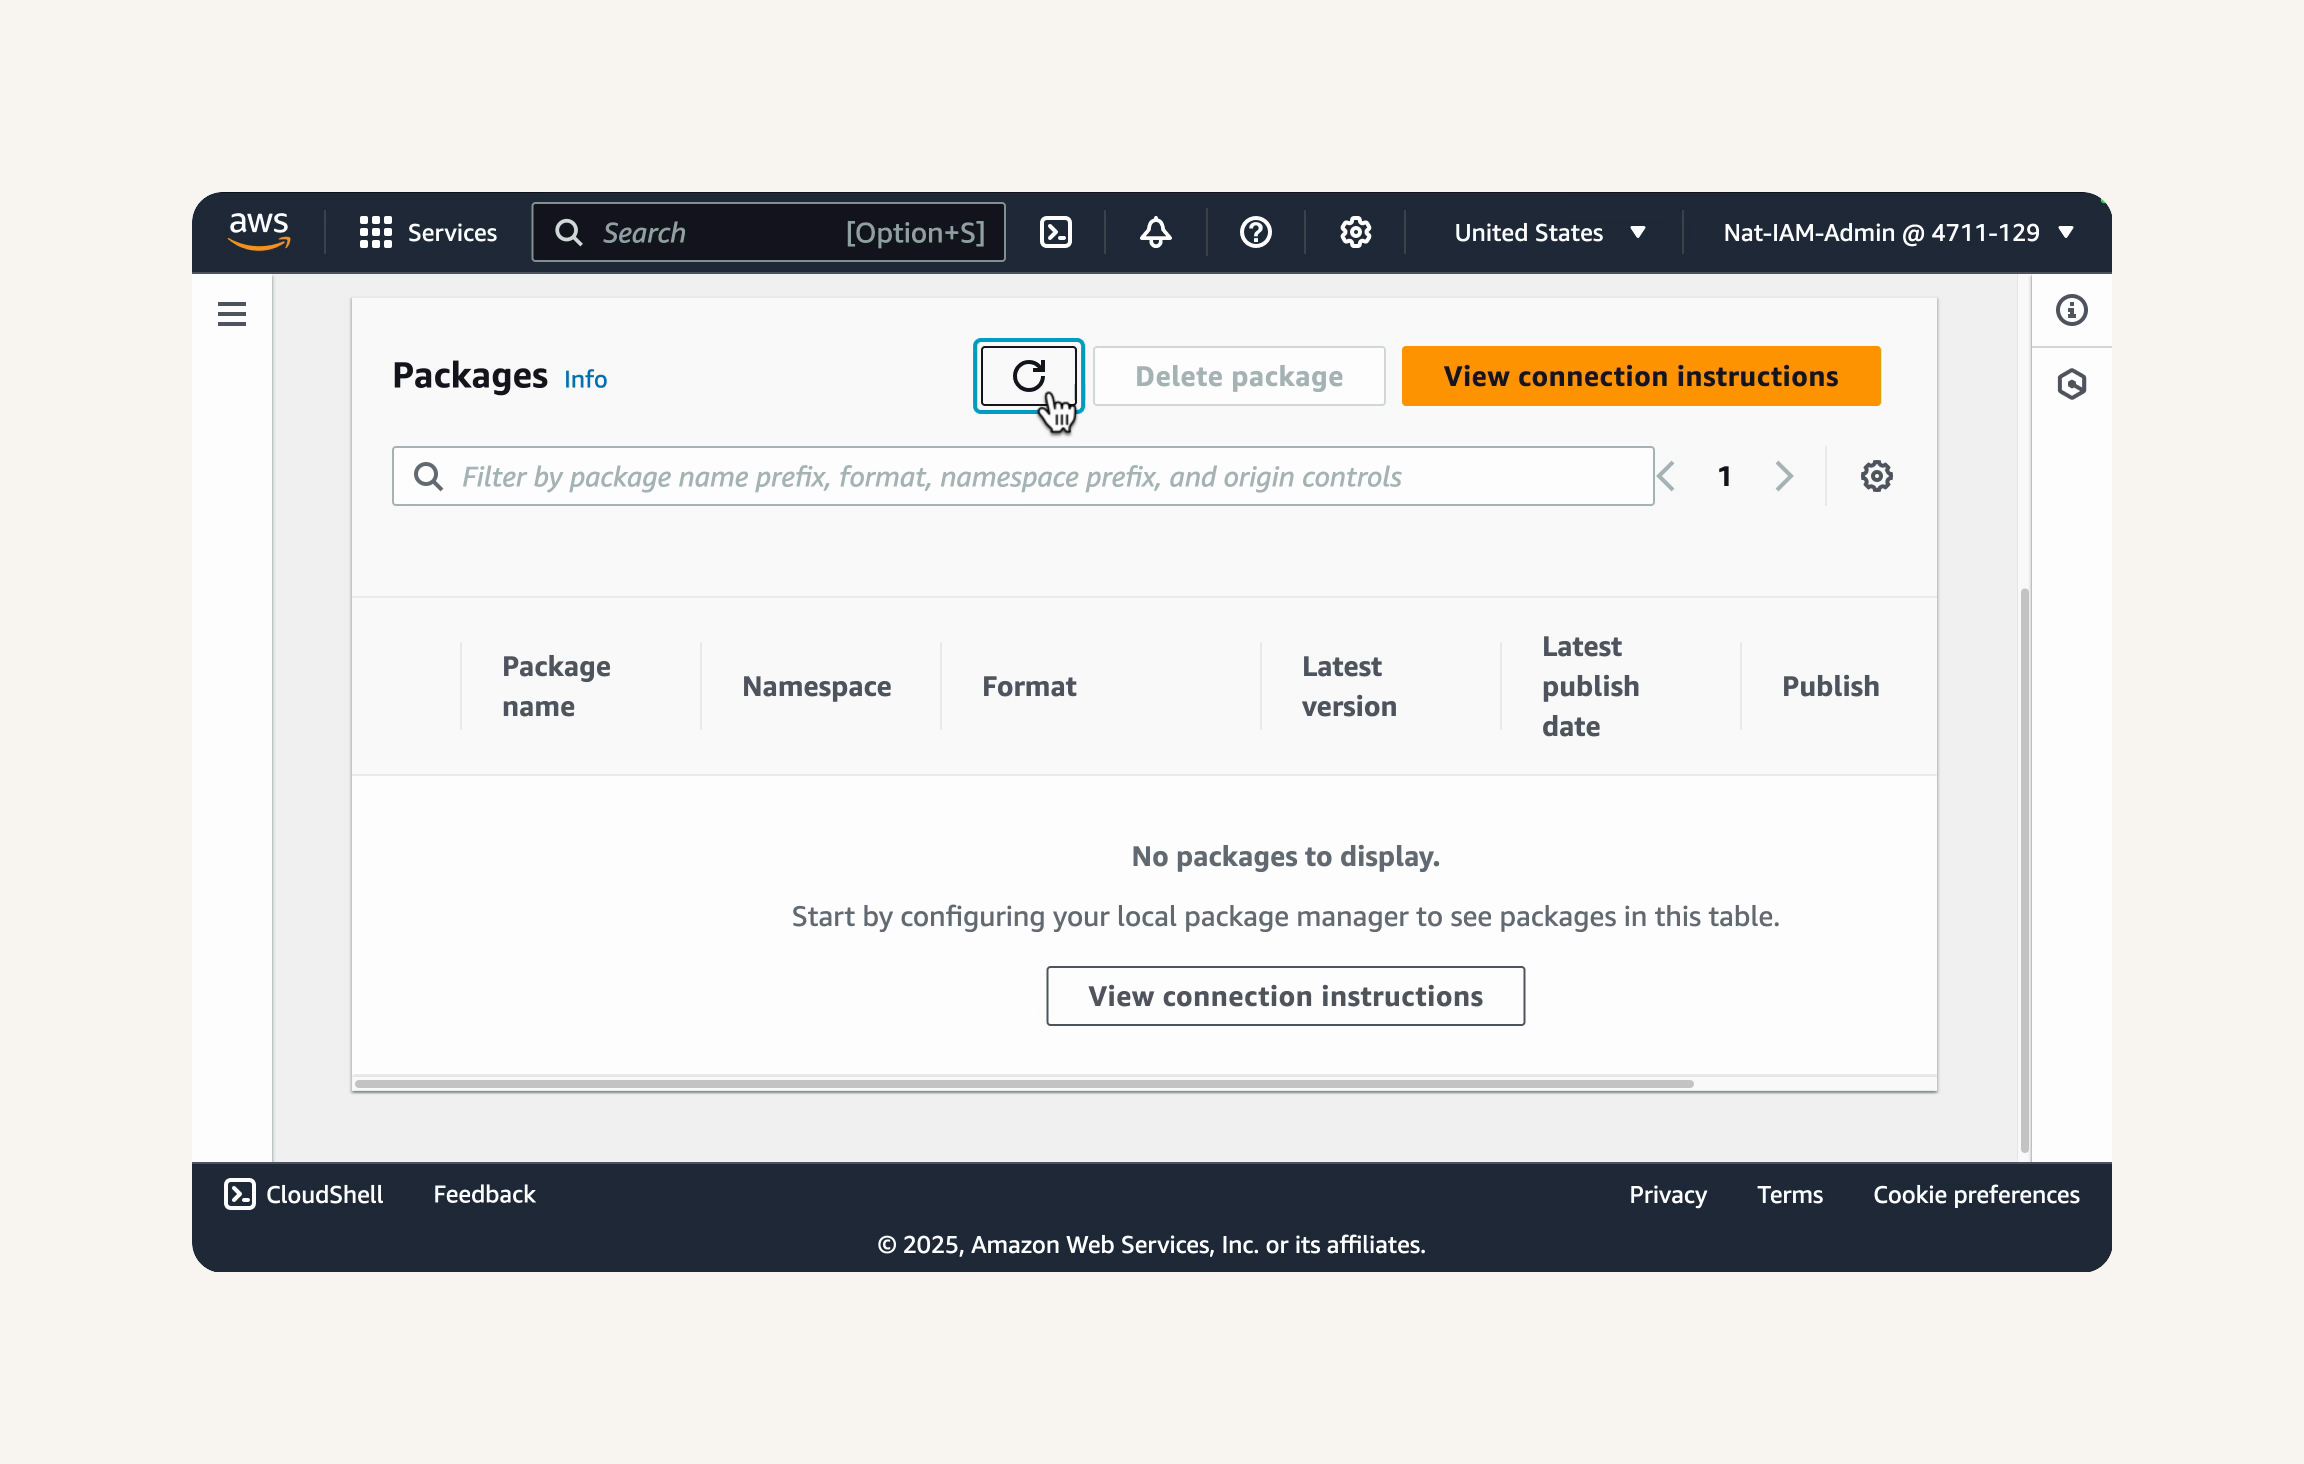Open the top bar settings gear
The height and width of the screenshot is (1464, 2304).
[1356, 232]
